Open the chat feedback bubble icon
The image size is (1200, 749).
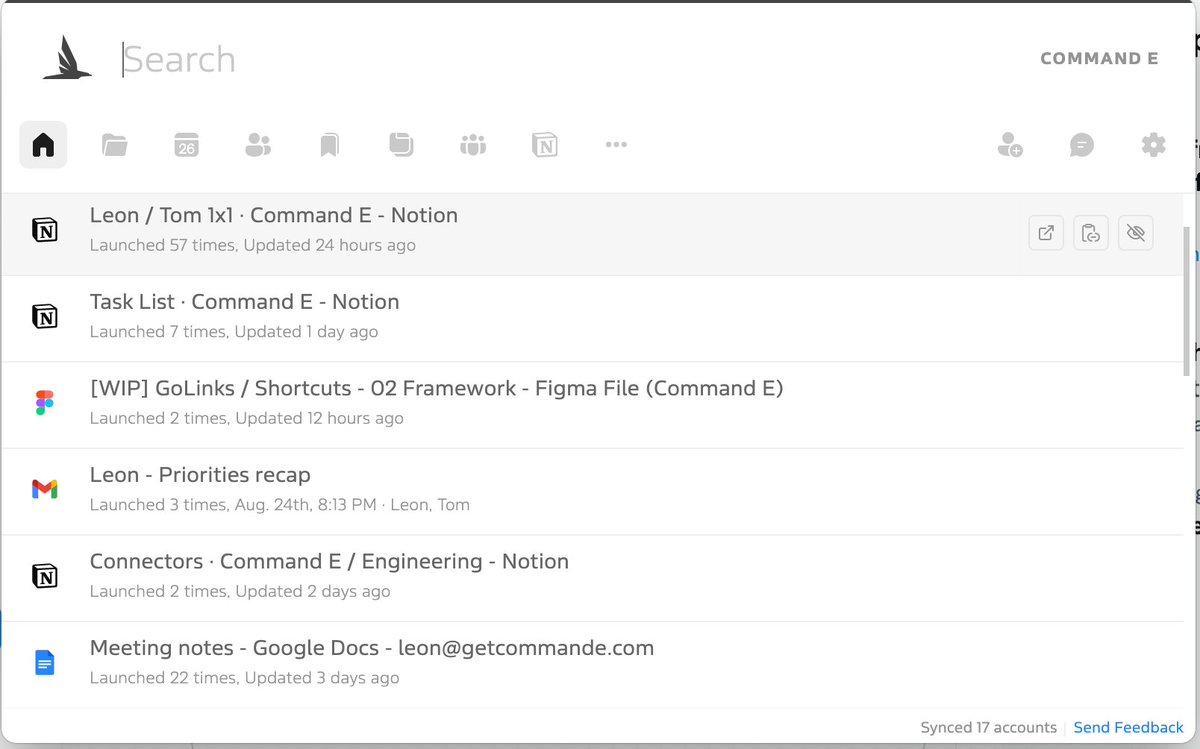point(1081,145)
